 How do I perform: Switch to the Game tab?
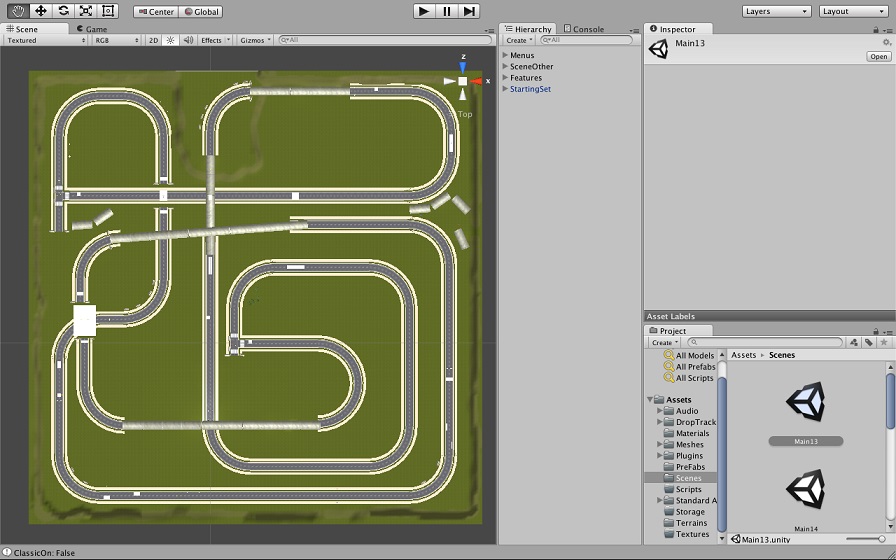[x=92, y=29]
